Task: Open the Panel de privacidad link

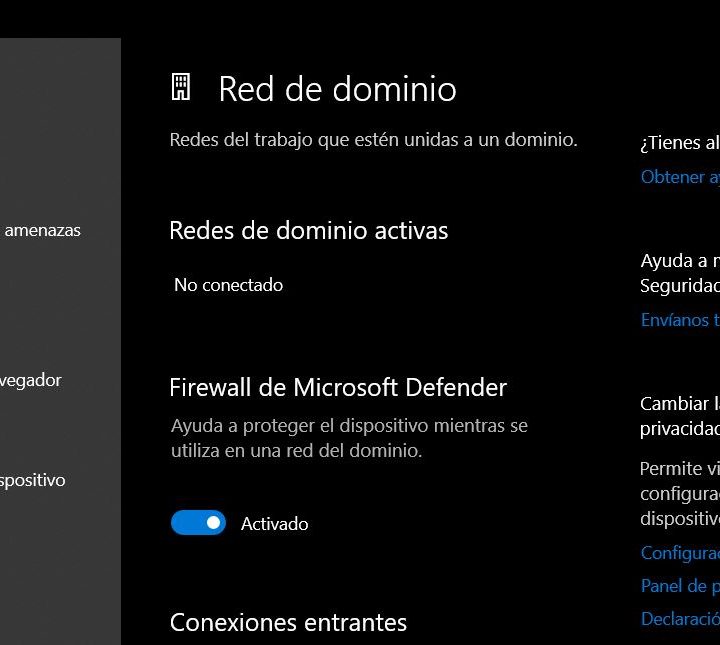Action: point(680,586)
